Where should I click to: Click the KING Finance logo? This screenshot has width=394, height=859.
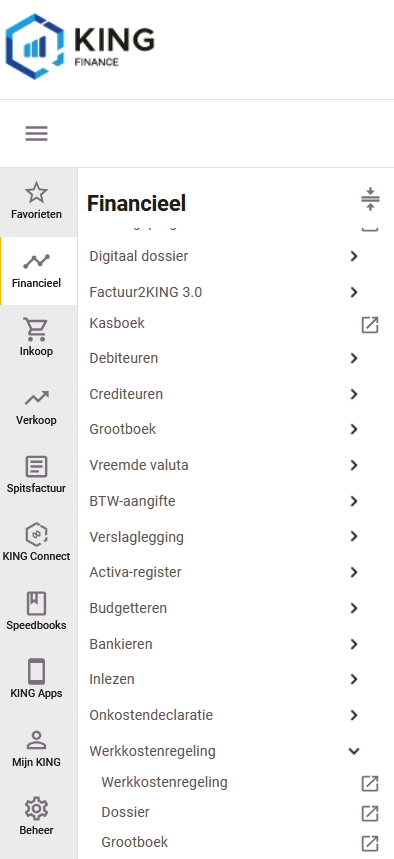coord(80,47)
